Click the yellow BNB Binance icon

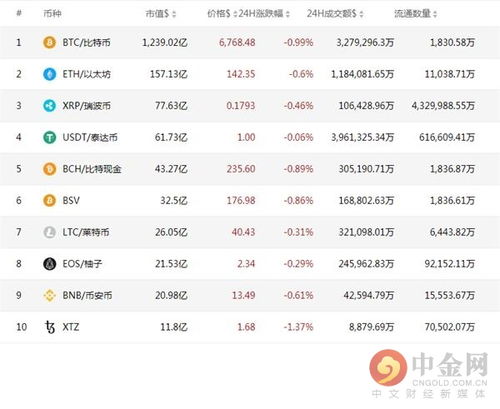pyautogui.click(x=49, y=295)
